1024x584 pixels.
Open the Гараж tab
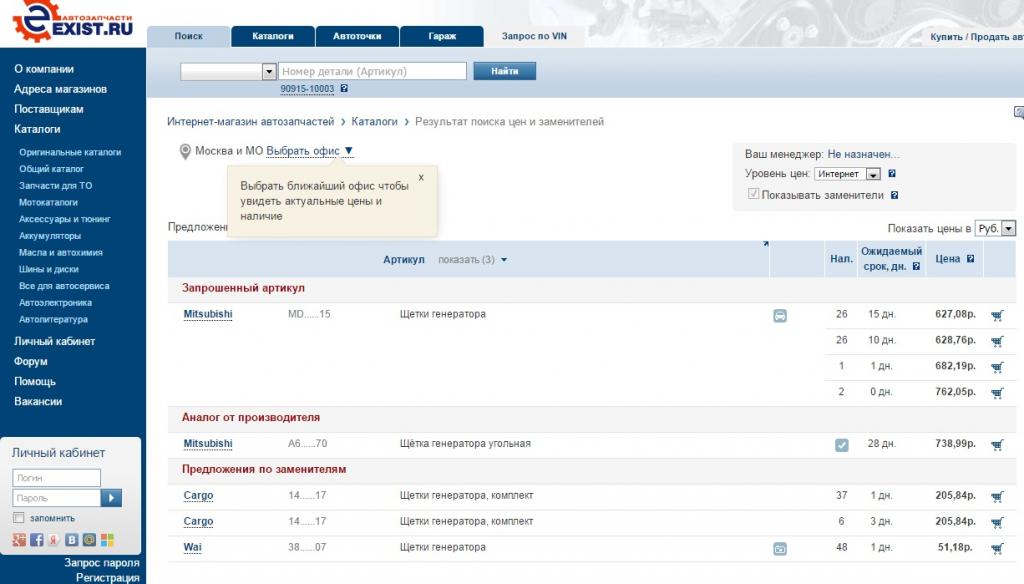(441, 36)
